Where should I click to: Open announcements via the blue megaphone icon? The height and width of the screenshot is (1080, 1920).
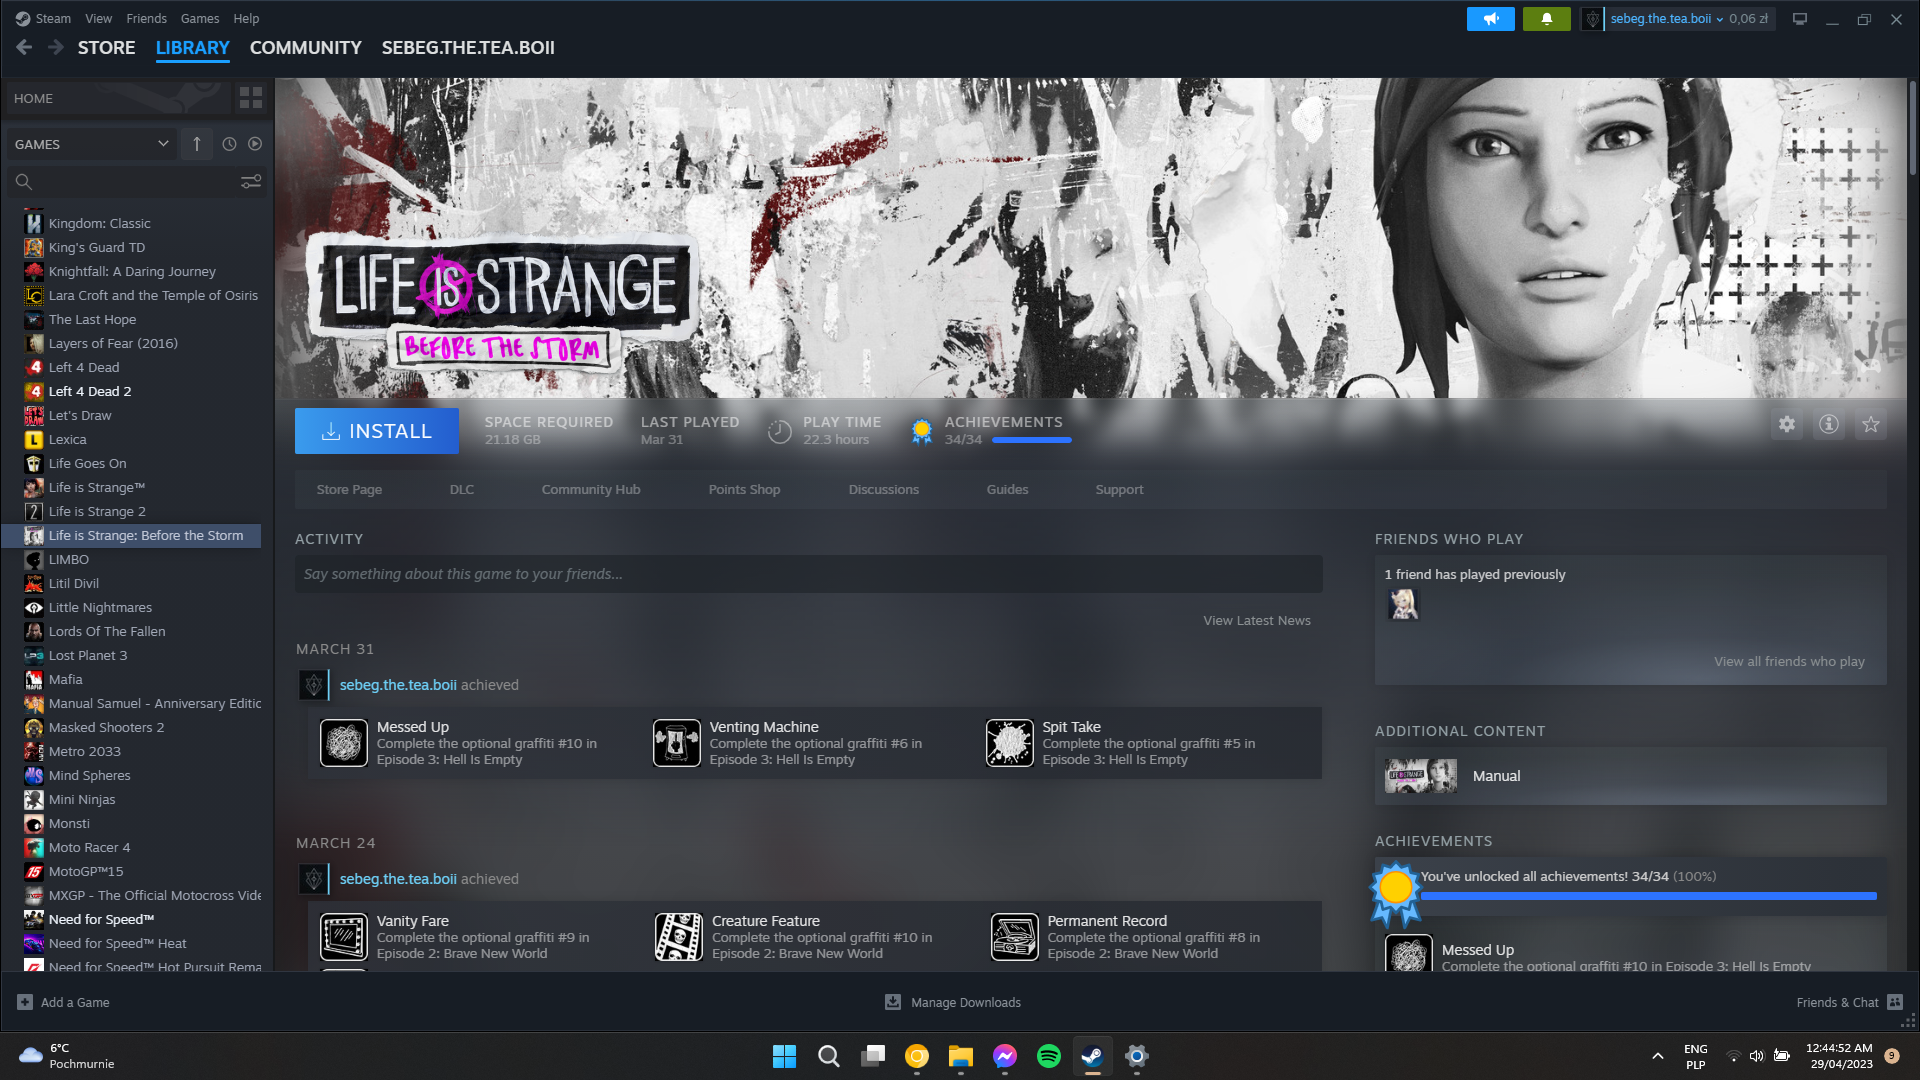tap(1490, 19)
